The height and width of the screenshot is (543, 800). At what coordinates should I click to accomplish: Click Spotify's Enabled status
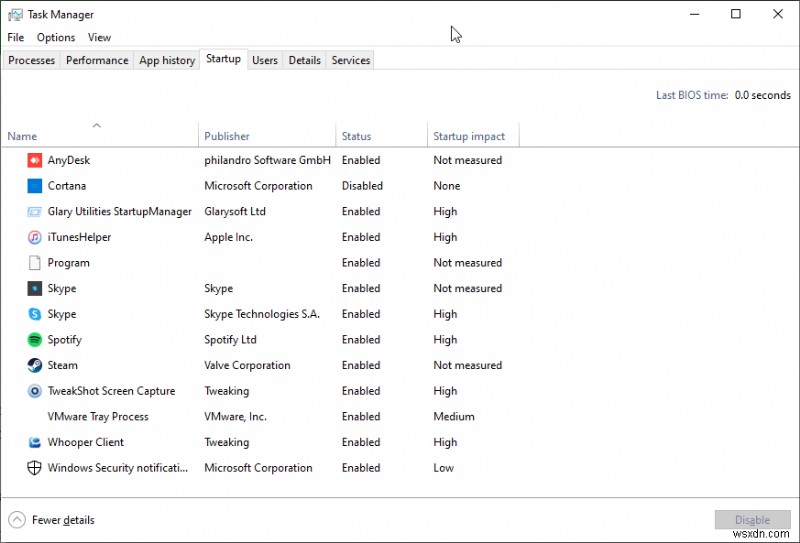point(361,339)
